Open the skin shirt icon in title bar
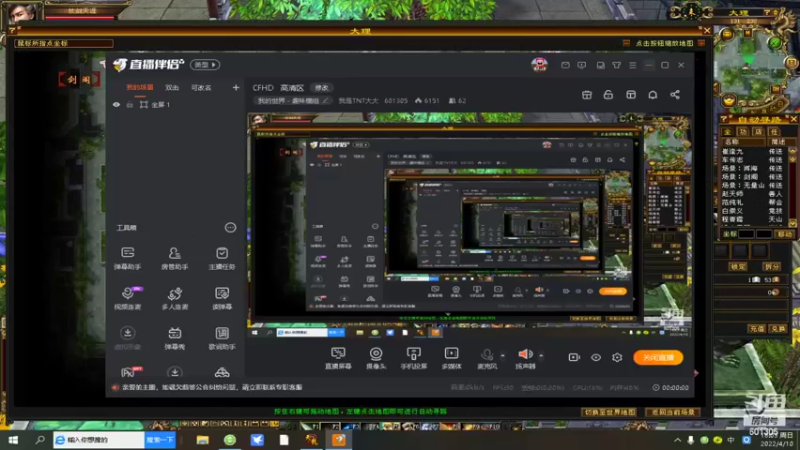The image size is (800, 450). click(617, 65)
